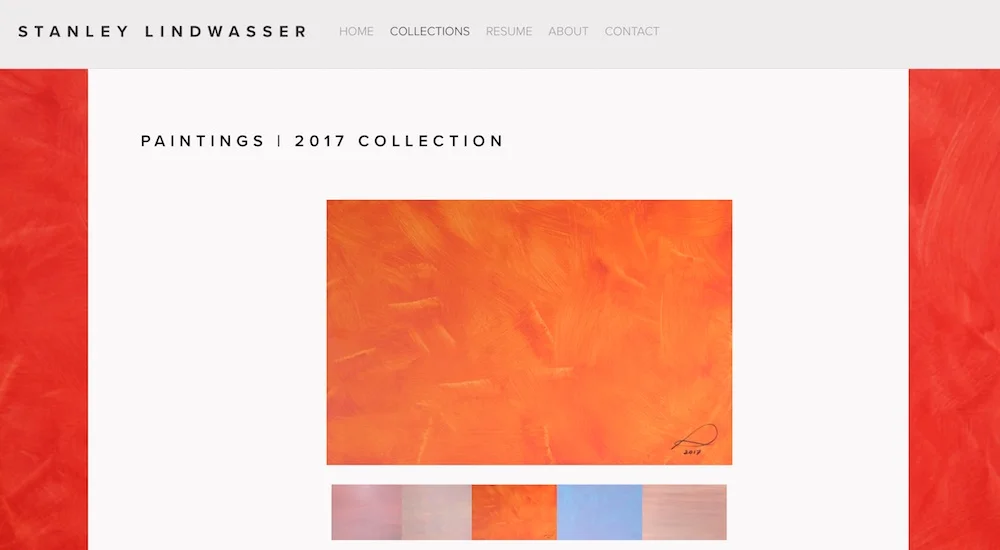The width and height of the screenshot is (1000, 550).
Task: Click the right red painted background strip
Action: (x=954, y=309)
